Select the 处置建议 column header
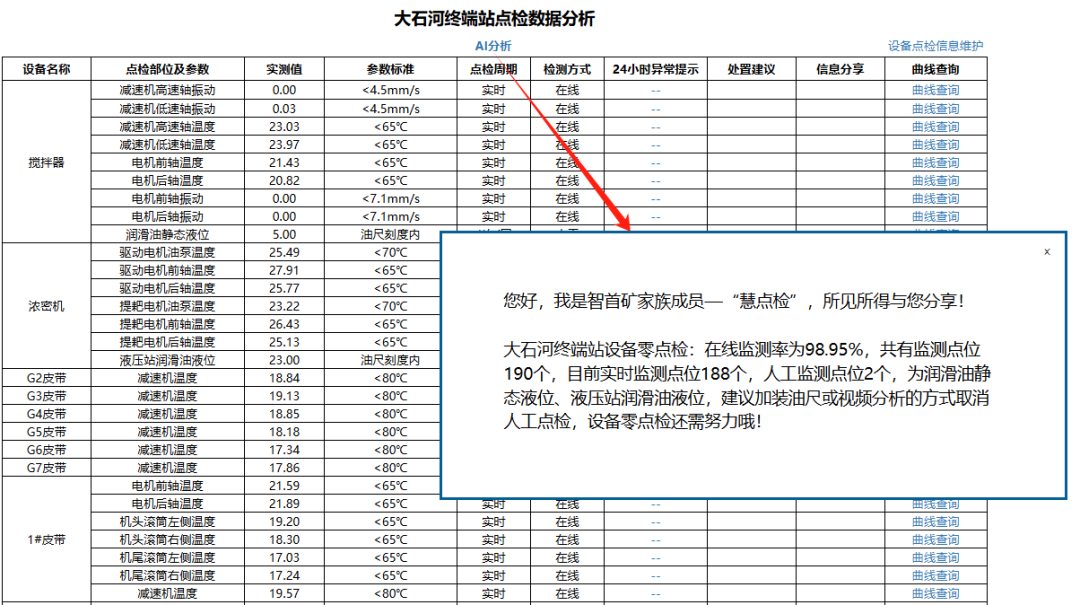The height and width of the screenshot is (605, 1080). (751, 70)
